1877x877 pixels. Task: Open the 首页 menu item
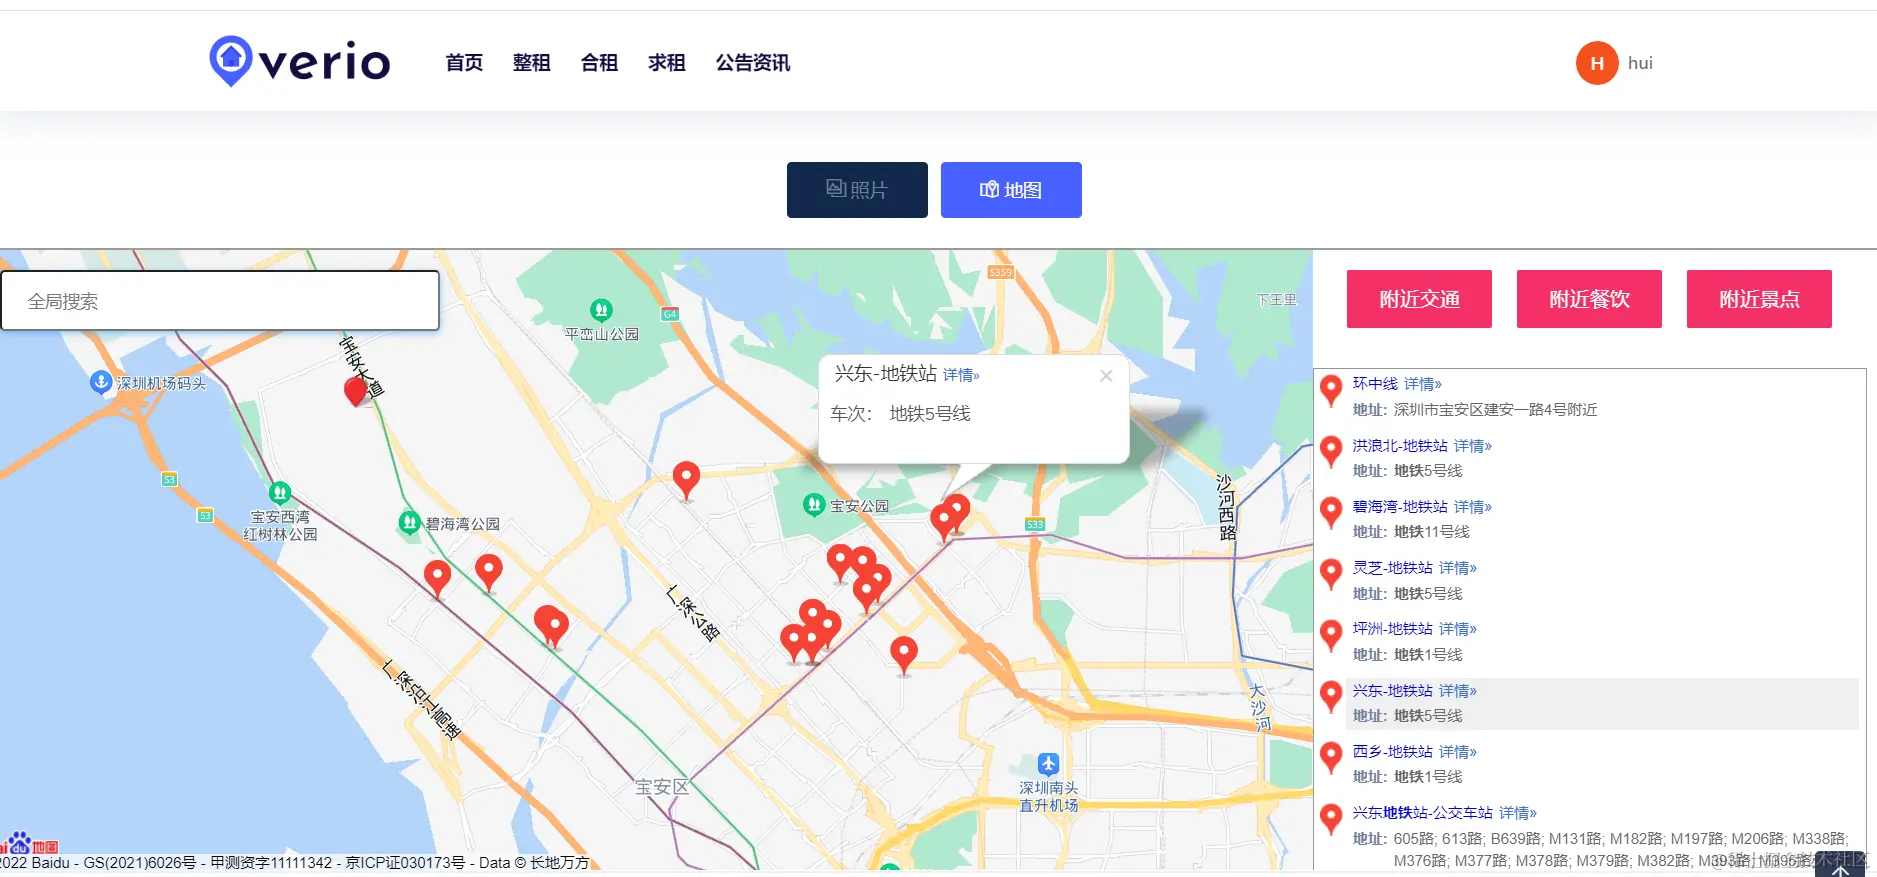point(464,63)
